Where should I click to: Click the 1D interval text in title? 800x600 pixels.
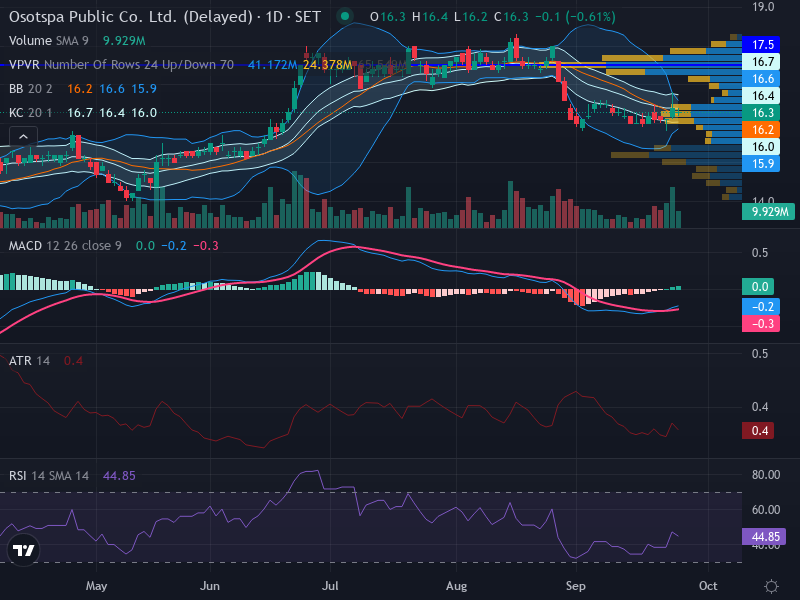pos(274,17)
